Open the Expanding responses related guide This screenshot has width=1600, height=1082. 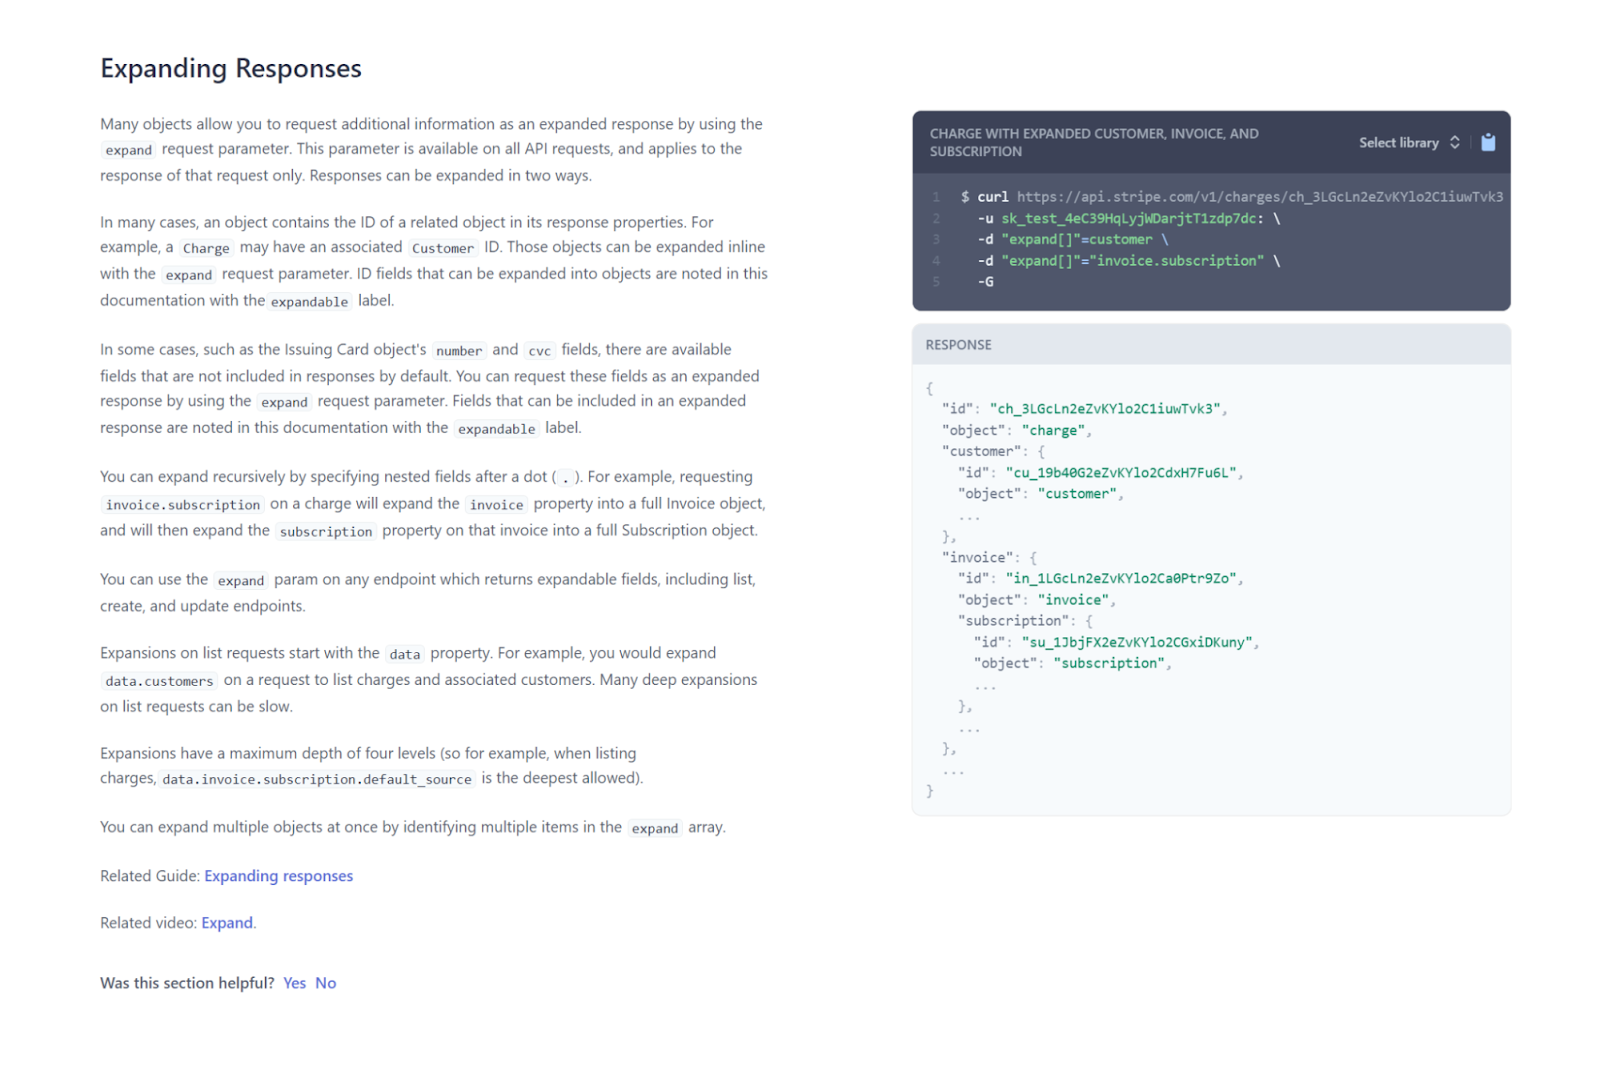278,875
